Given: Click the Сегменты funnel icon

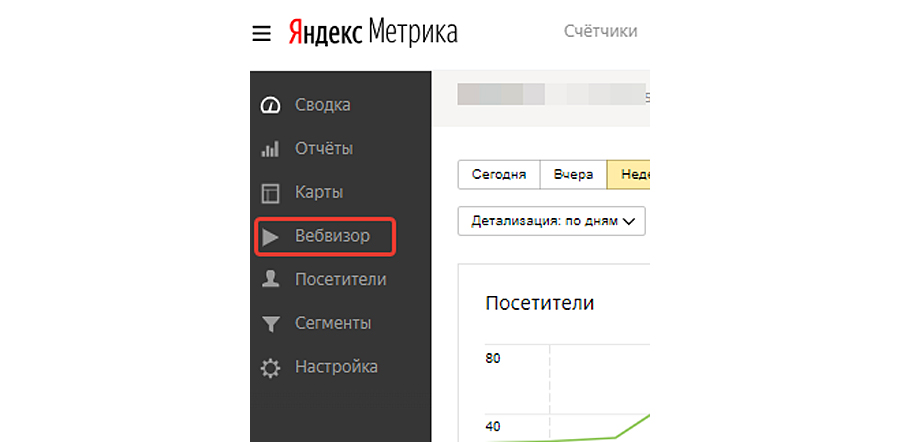Looking at the screenshot, I should (270, 324).
